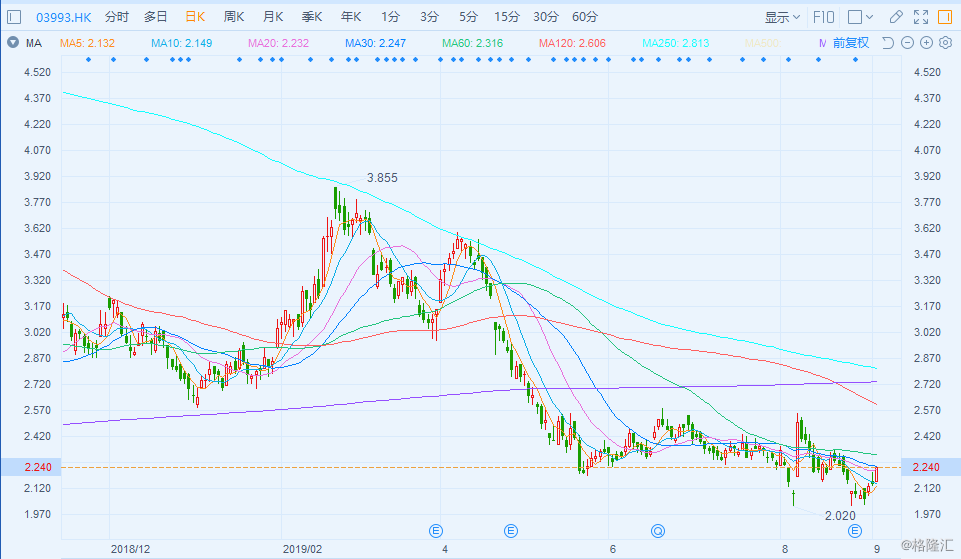Click the undo reset arrow icon
This screenshot has height=559, width=961.
pyautogui.click(x=888, y=43)
